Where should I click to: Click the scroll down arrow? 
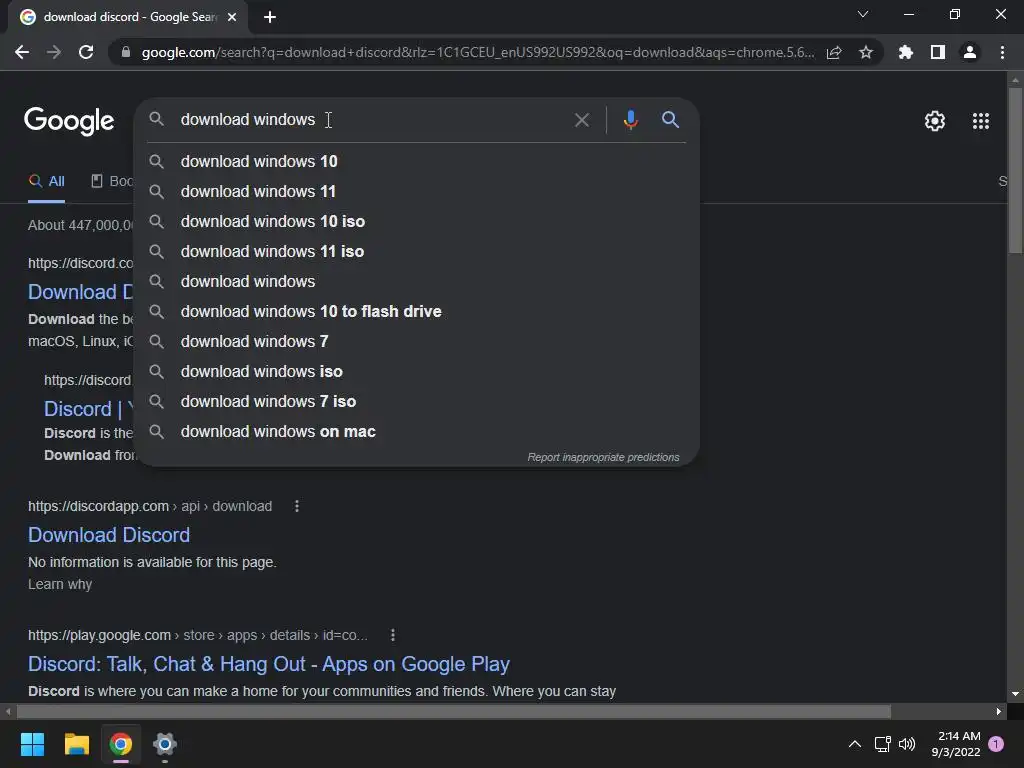pos(1015,694)
